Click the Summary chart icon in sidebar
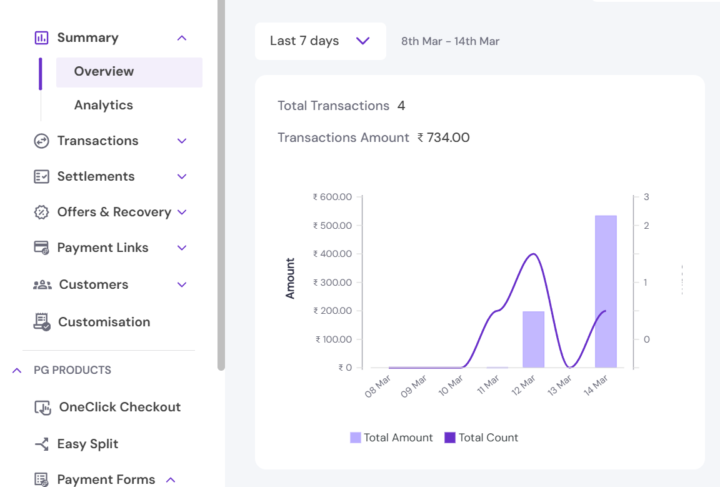Viewport: 720px width, 487px height. click(x=41, y=38)
